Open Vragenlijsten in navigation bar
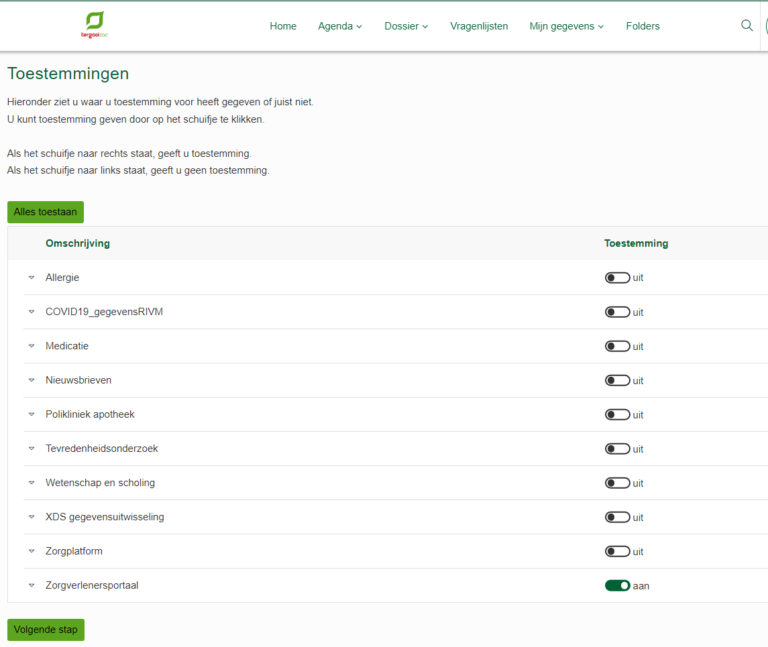 (479, 26)
